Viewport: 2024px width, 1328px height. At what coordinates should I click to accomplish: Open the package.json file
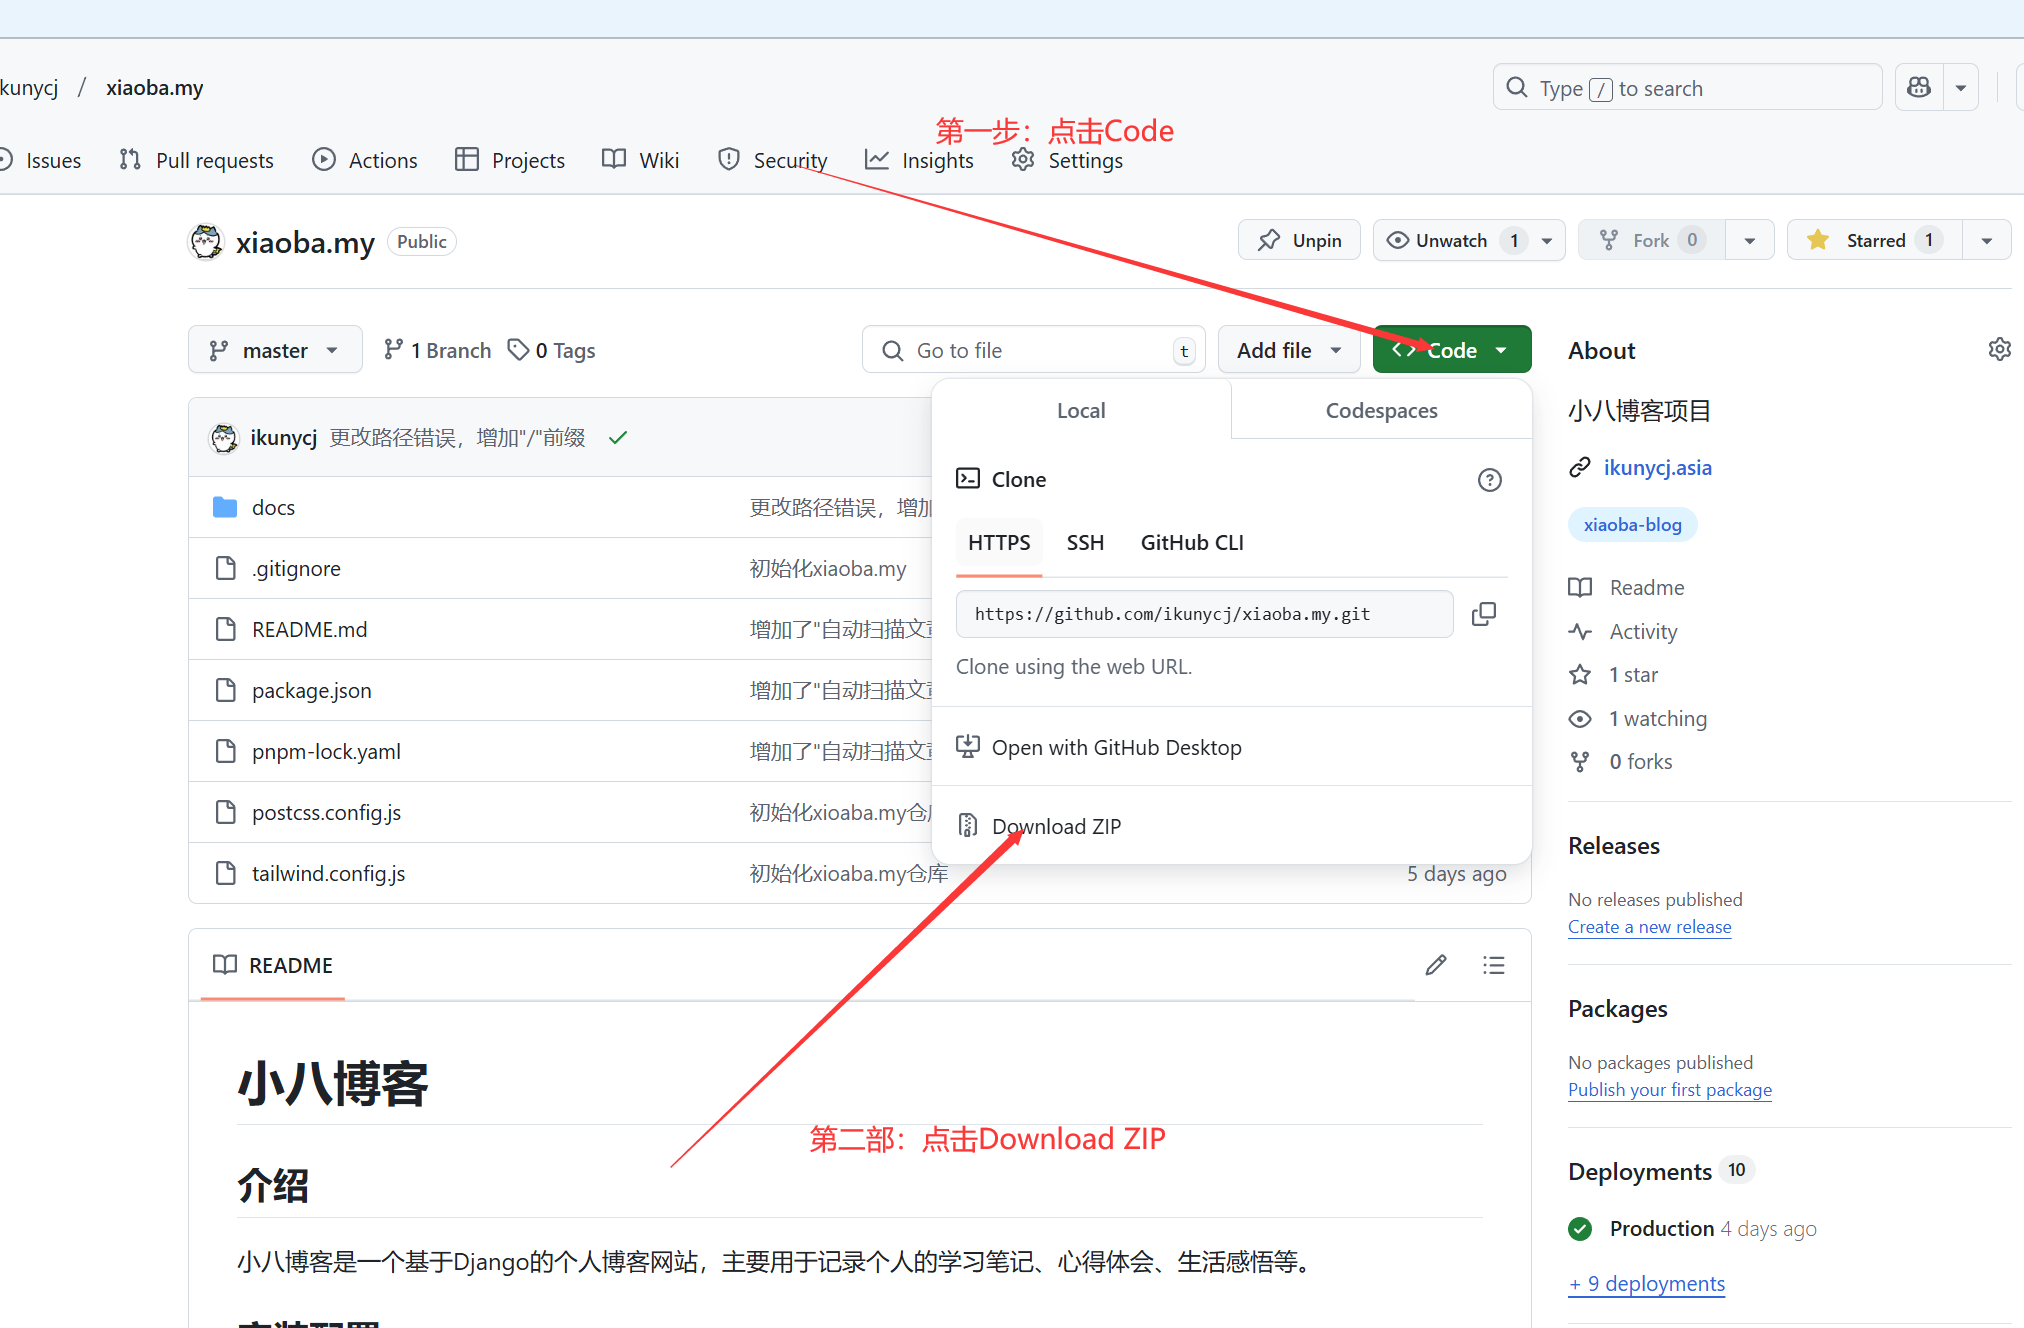pos(312,691)
